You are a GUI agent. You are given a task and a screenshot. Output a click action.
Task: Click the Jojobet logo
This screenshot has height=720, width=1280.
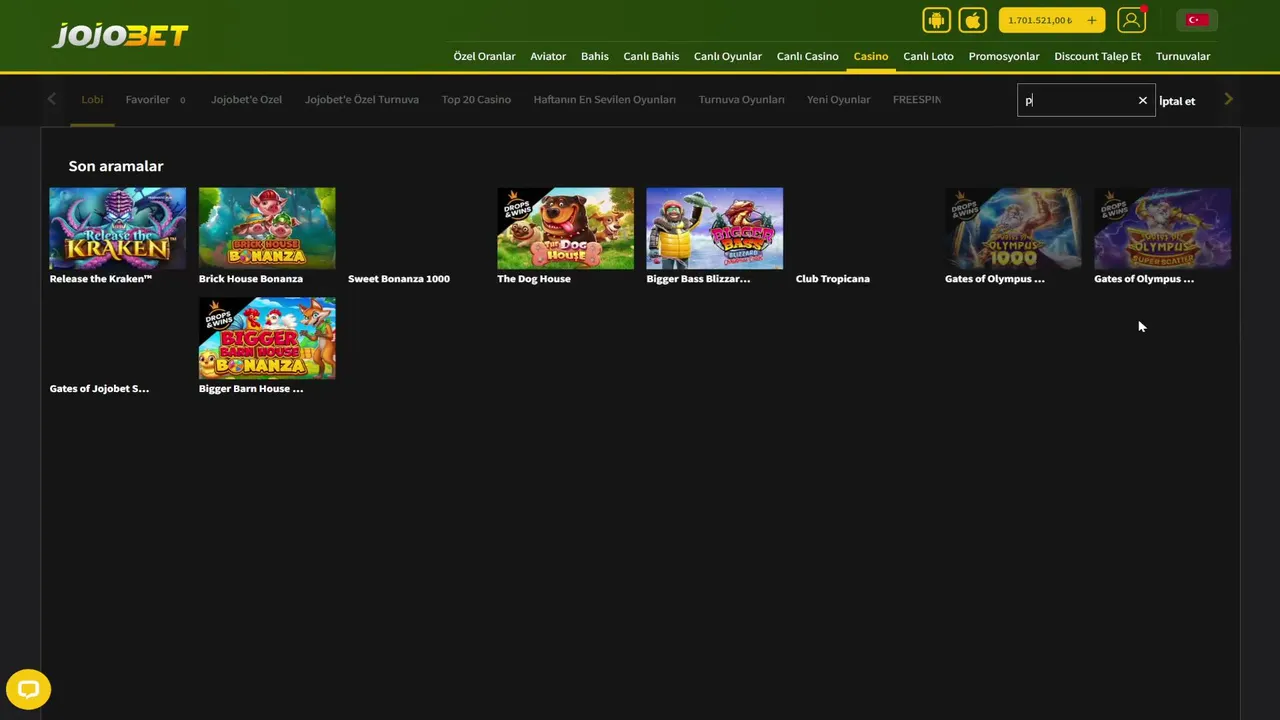120,35
